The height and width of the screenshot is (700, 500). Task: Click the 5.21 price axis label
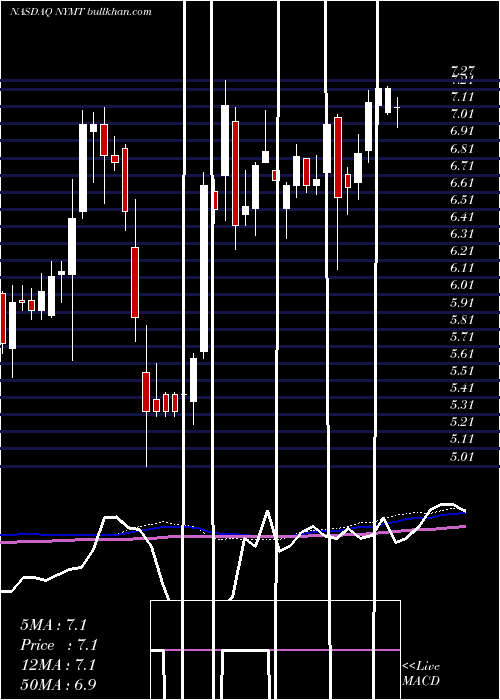click(462, 422)
